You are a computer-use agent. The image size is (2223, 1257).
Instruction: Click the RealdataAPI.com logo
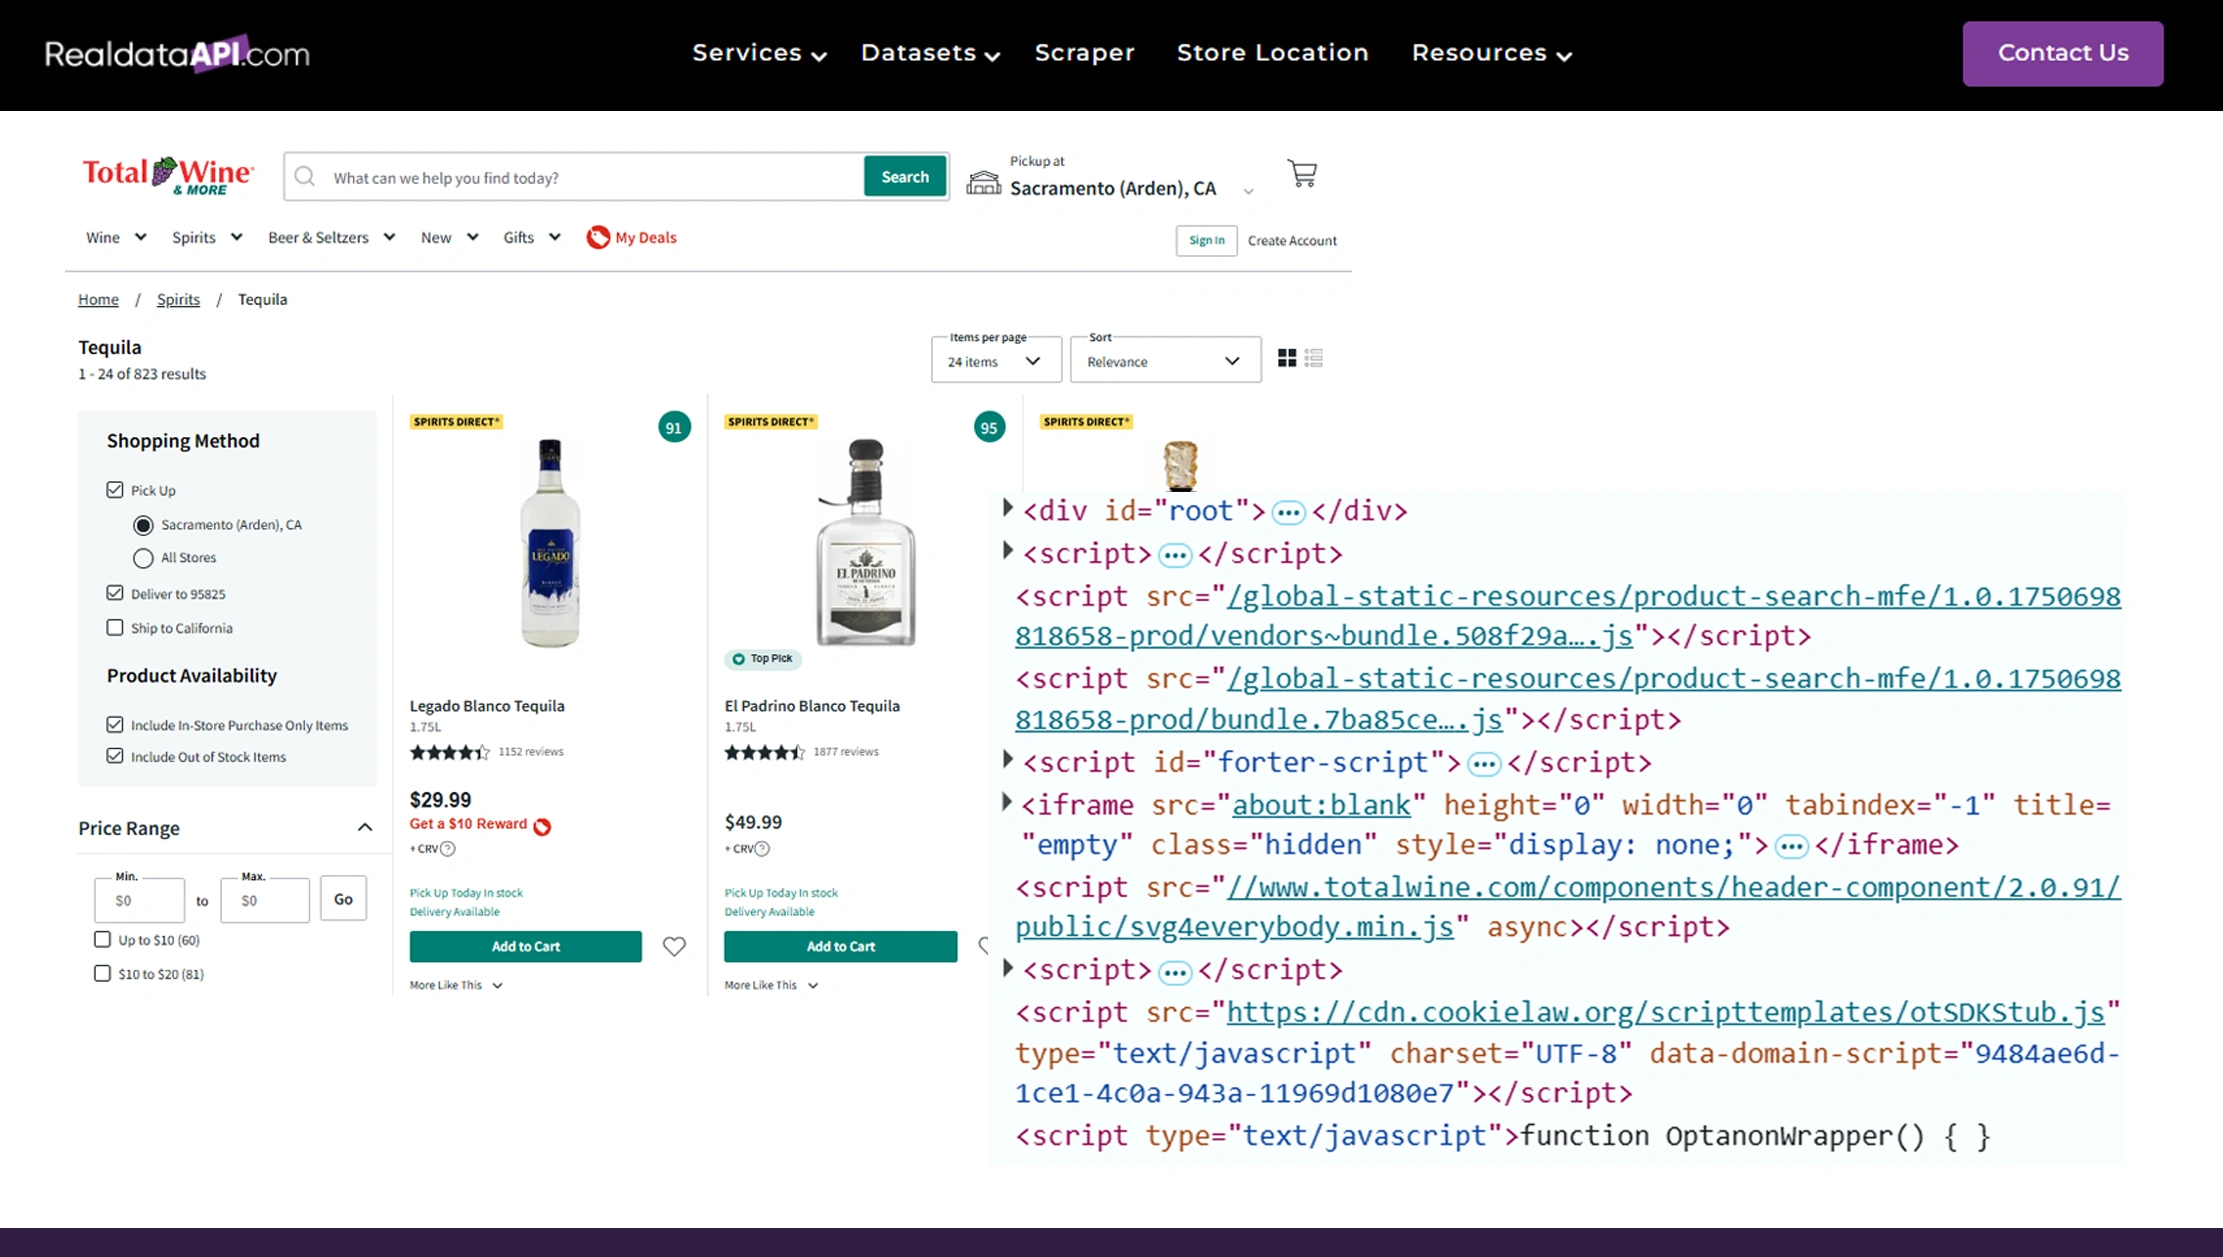(177, 53)
